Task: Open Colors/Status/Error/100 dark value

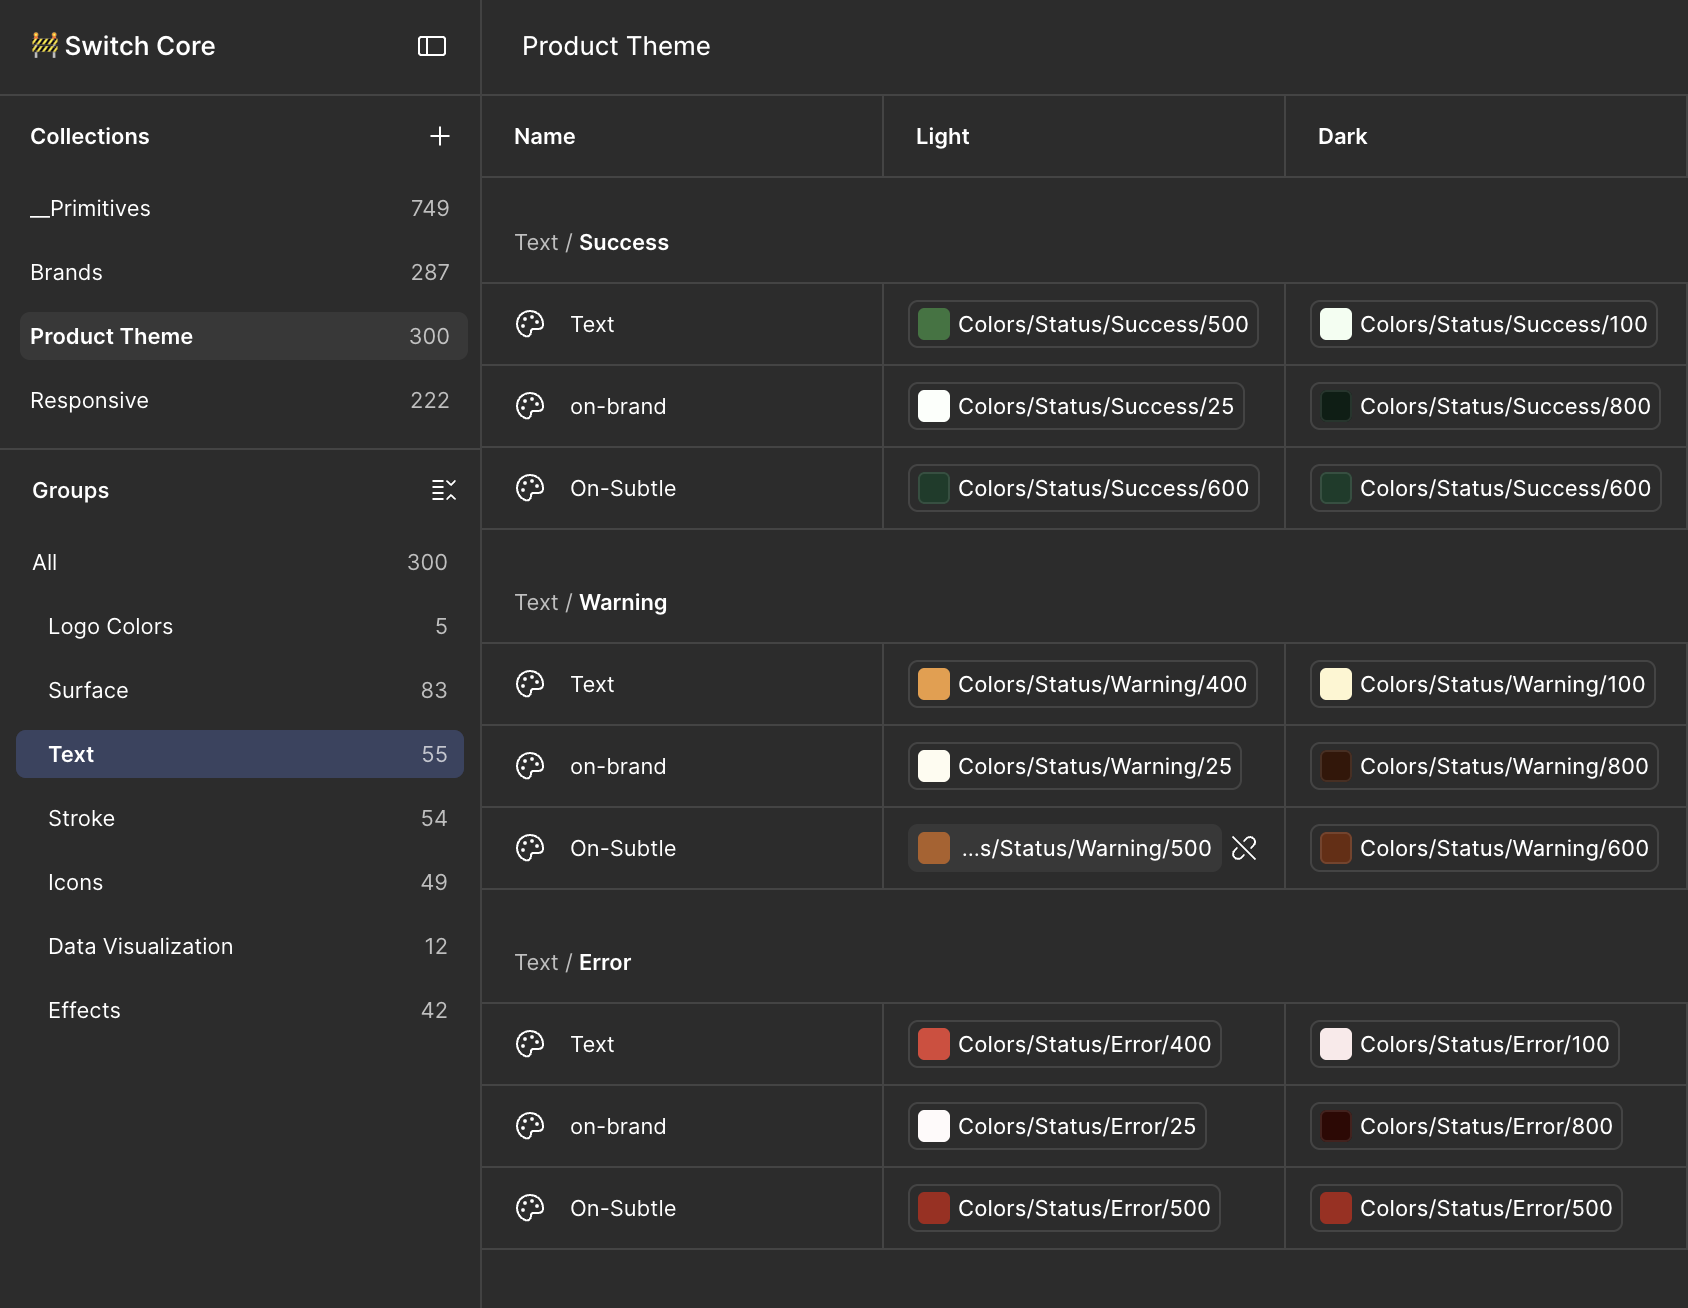Action: [1465, 1044]
